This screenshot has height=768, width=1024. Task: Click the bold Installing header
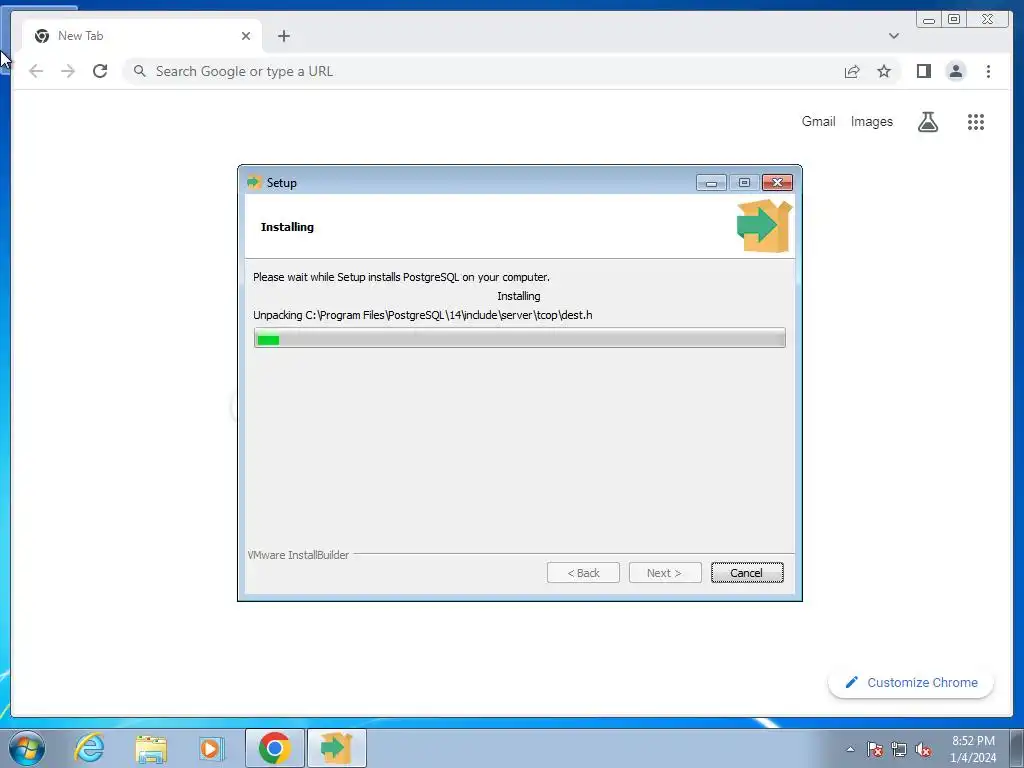[x=287, y=227]
